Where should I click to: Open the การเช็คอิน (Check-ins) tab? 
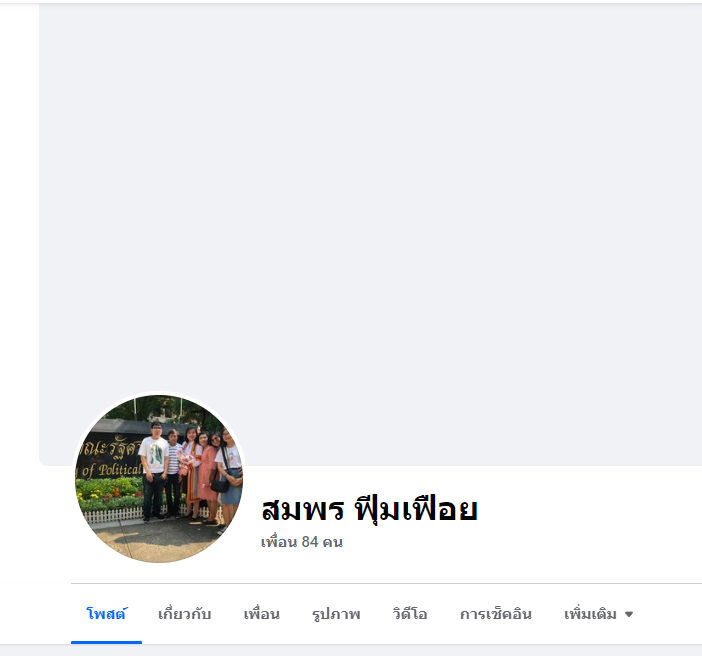[496, 613]
